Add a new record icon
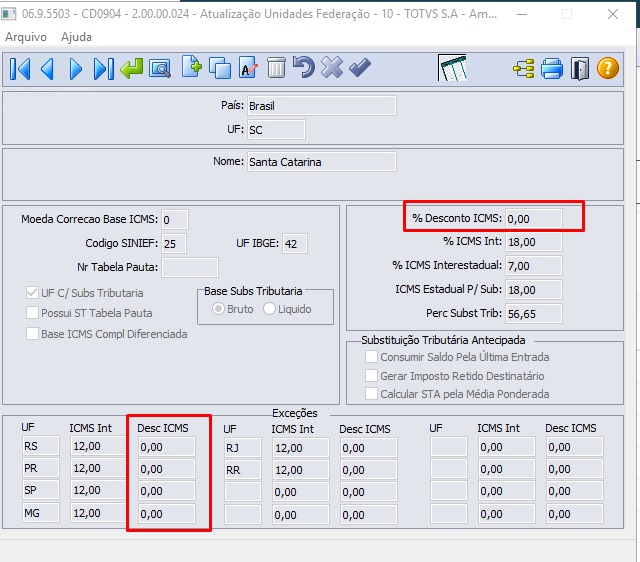 (x=191, y=66)
